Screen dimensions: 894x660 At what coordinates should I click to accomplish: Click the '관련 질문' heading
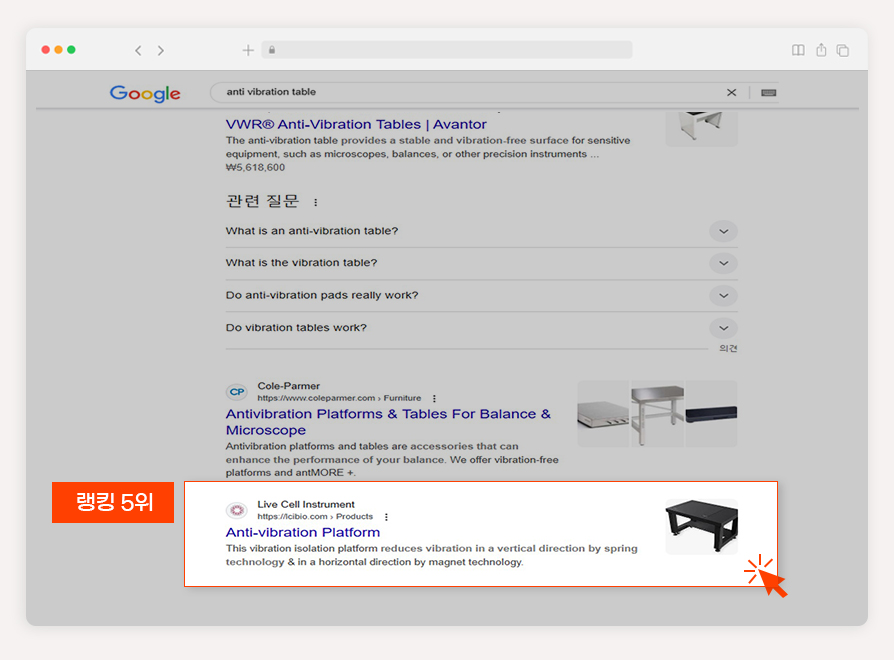[262, 201]
